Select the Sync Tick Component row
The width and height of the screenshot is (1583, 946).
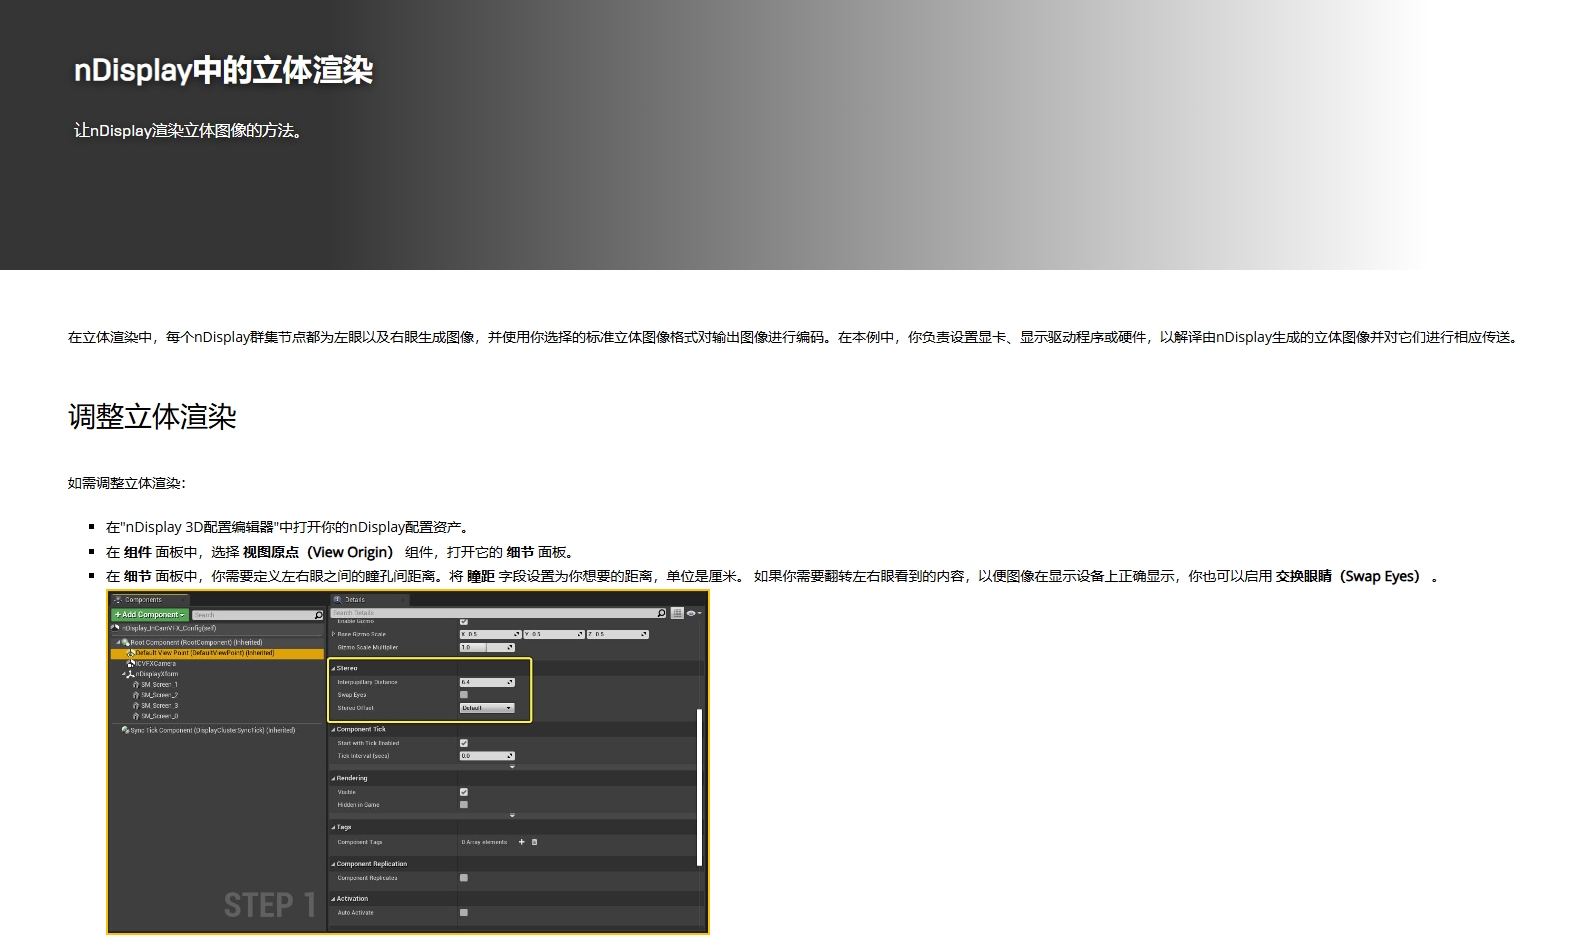[210, 730]
